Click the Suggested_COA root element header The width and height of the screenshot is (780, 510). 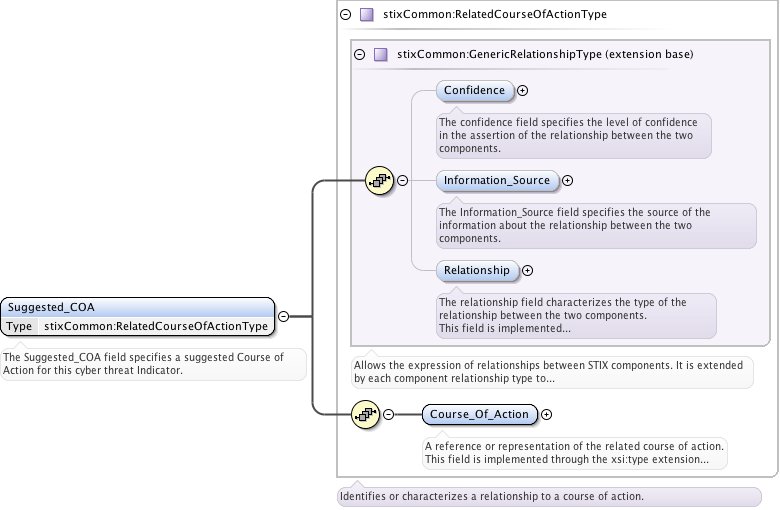coord(137,307)
